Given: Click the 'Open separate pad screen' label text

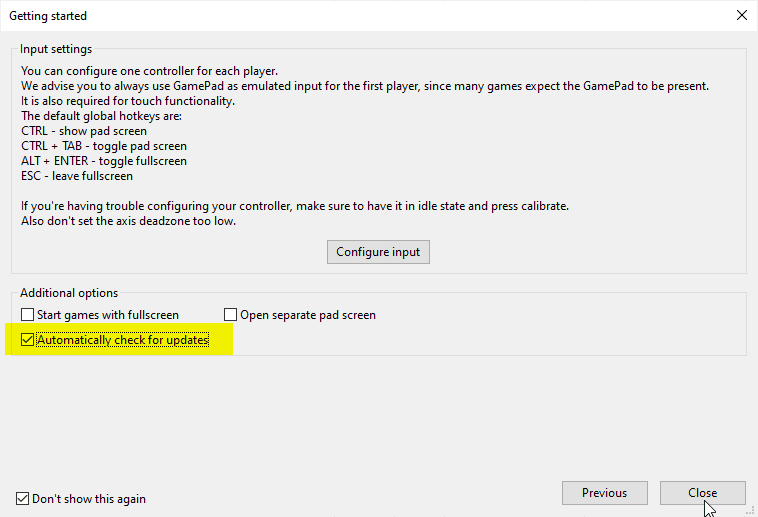Looking at the screenshot, I should (x=308, y=315).
